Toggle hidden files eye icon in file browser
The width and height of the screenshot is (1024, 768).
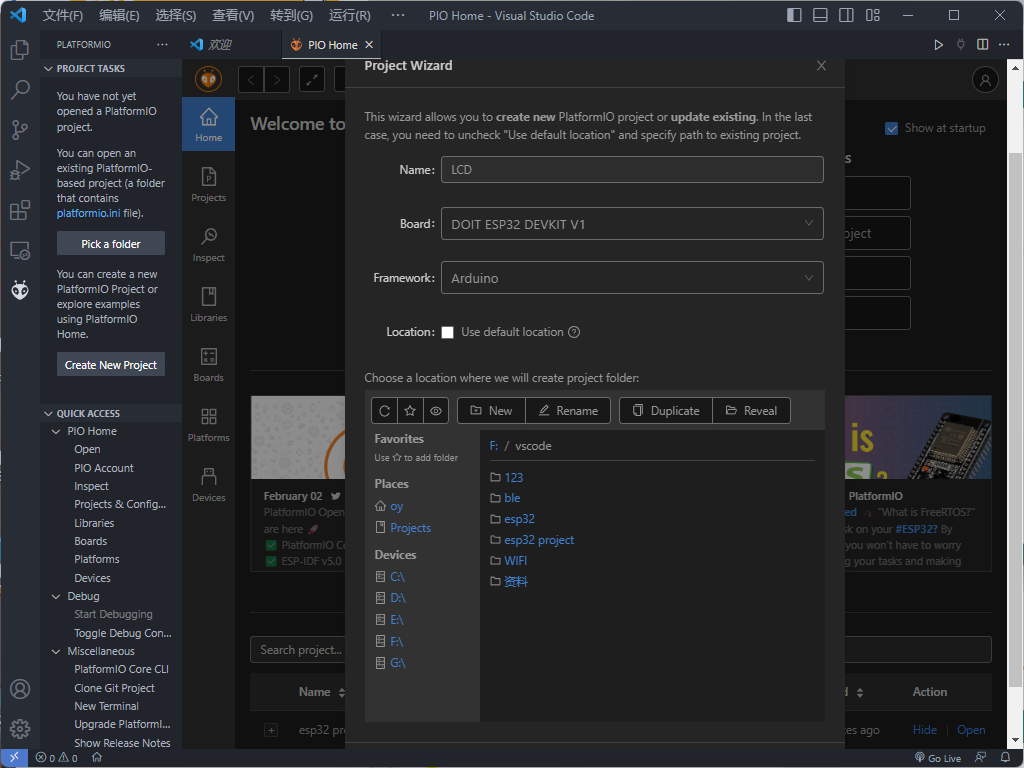pos(436,411)
